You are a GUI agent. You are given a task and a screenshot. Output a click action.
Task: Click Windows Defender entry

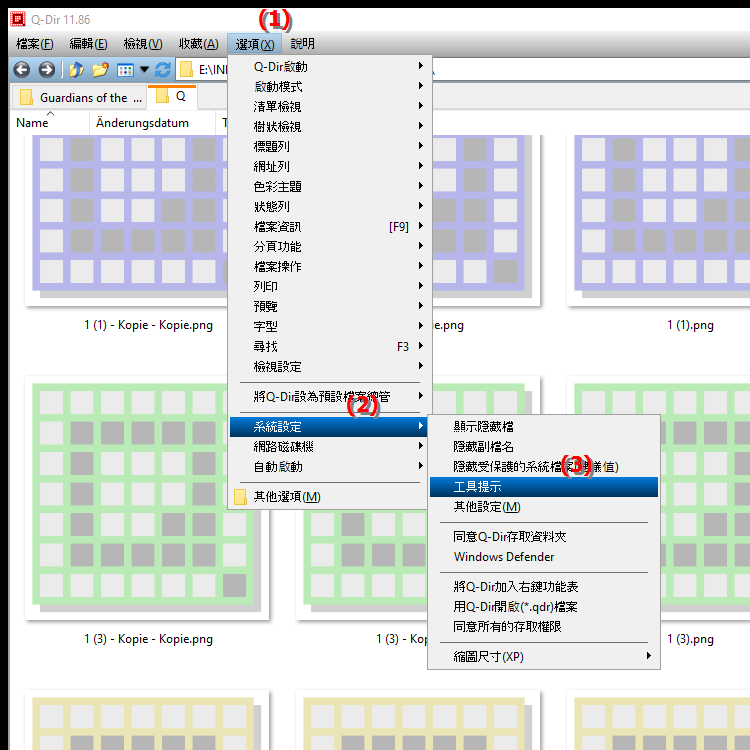[x=544, y=557]
